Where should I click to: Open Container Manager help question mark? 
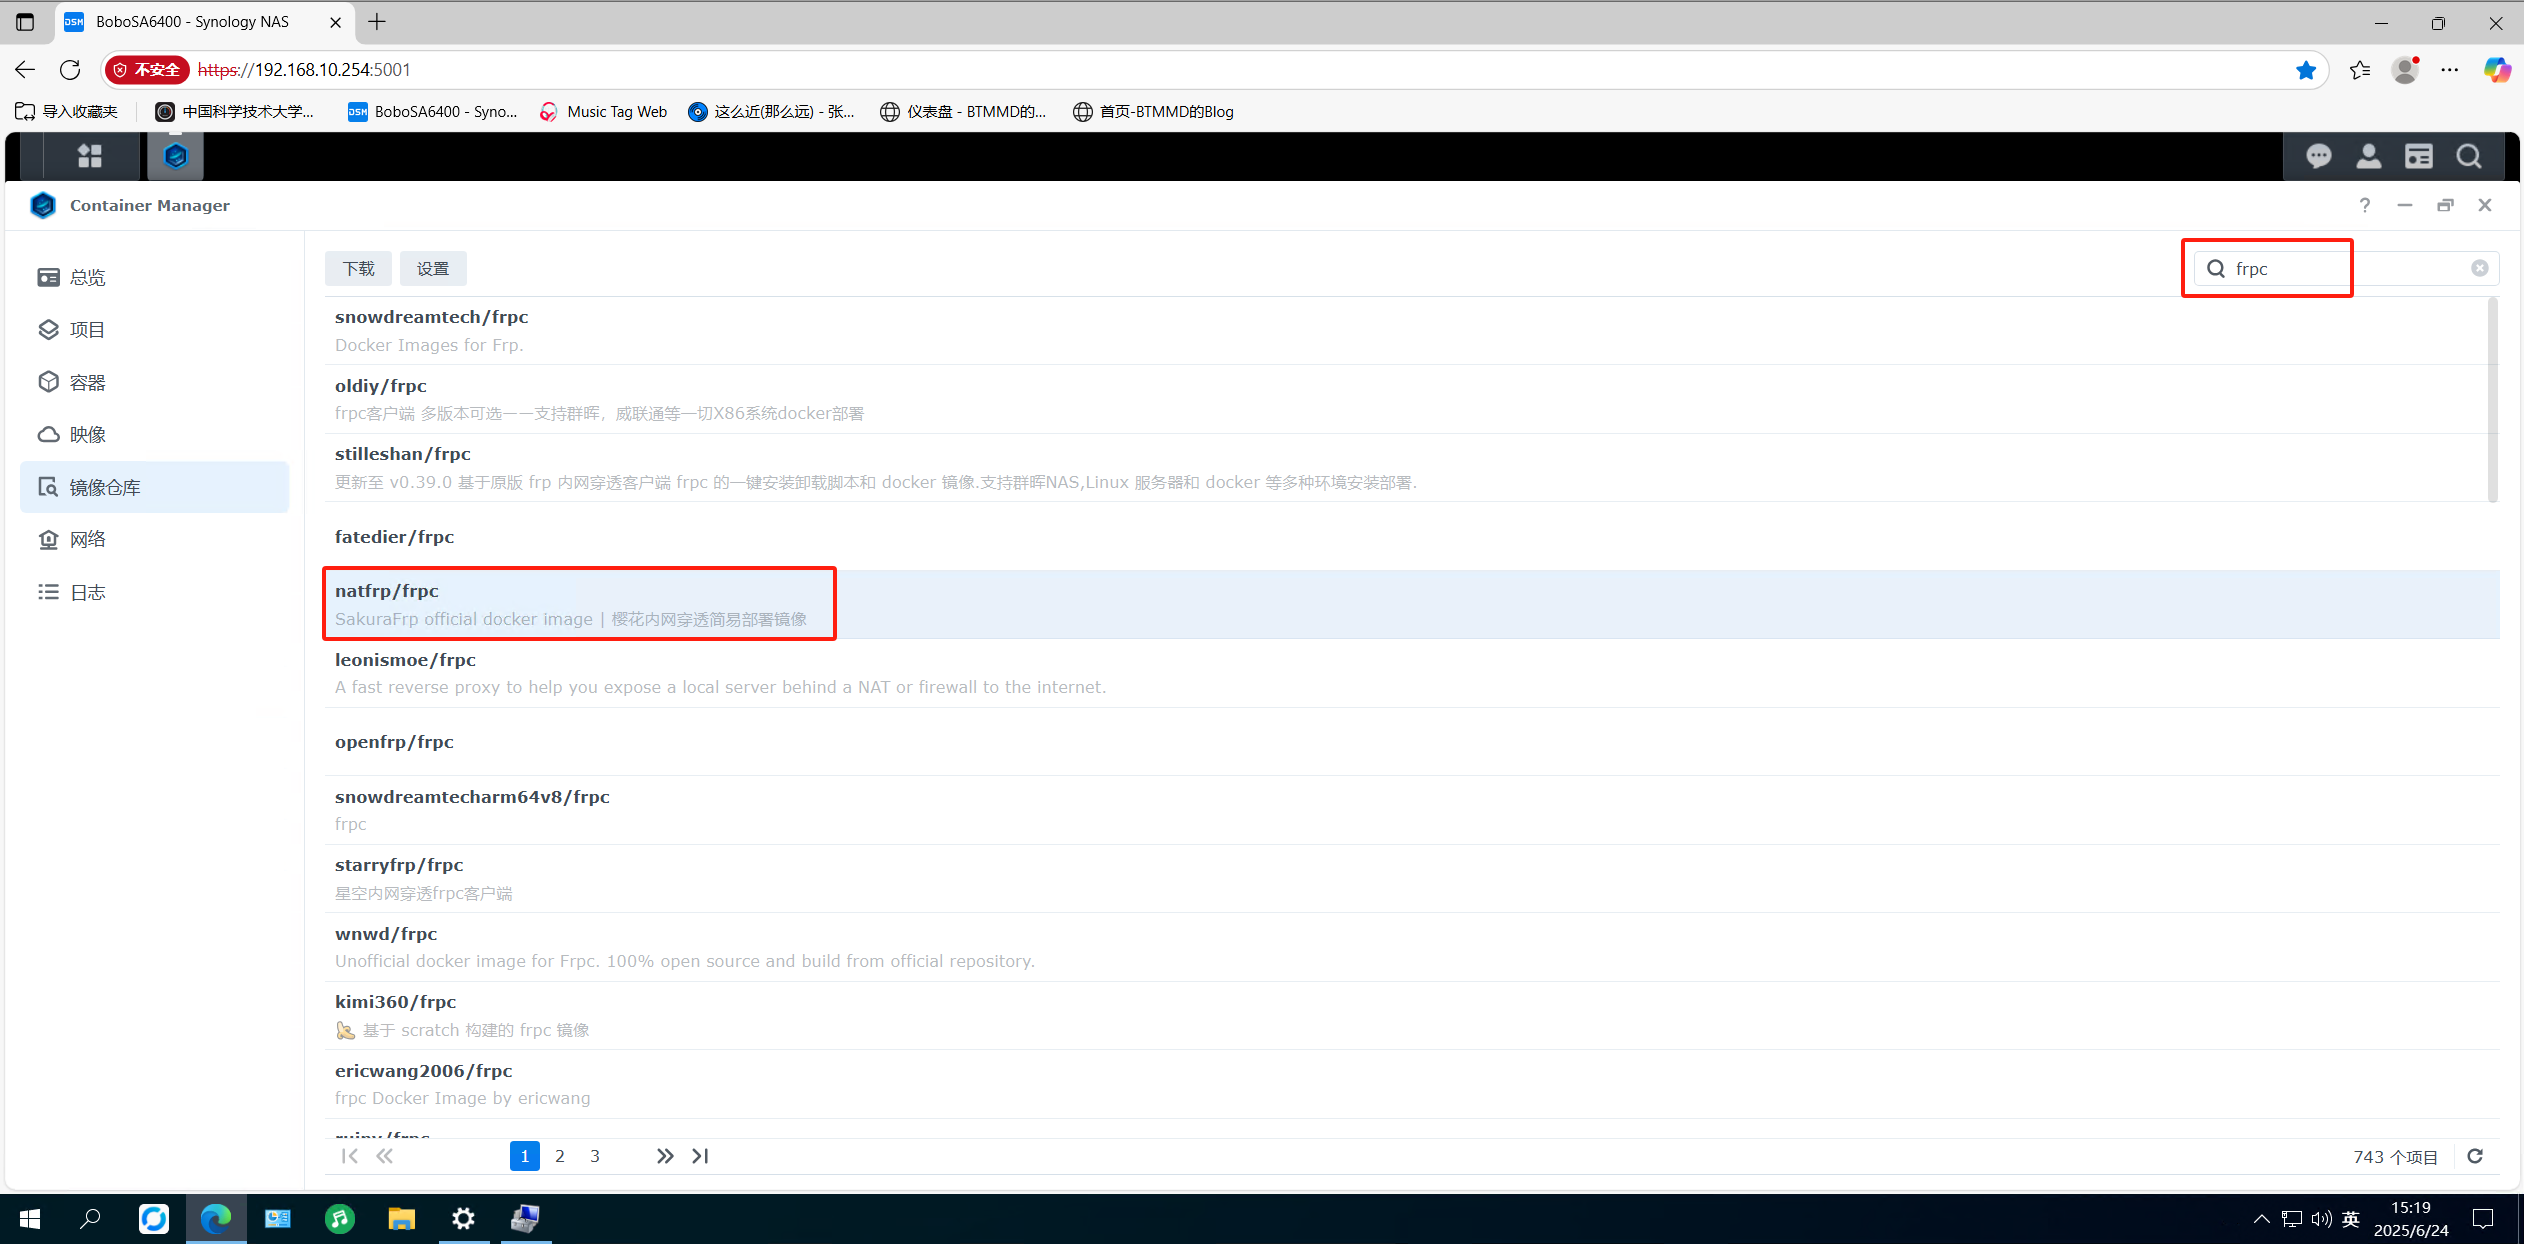pyautogui.click(x=2364, y=205)
